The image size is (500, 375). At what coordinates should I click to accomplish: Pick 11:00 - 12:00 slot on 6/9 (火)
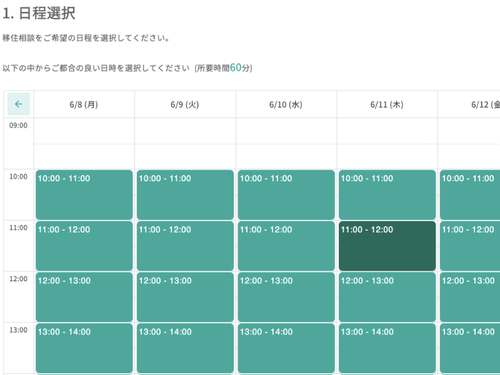point(185,246)
